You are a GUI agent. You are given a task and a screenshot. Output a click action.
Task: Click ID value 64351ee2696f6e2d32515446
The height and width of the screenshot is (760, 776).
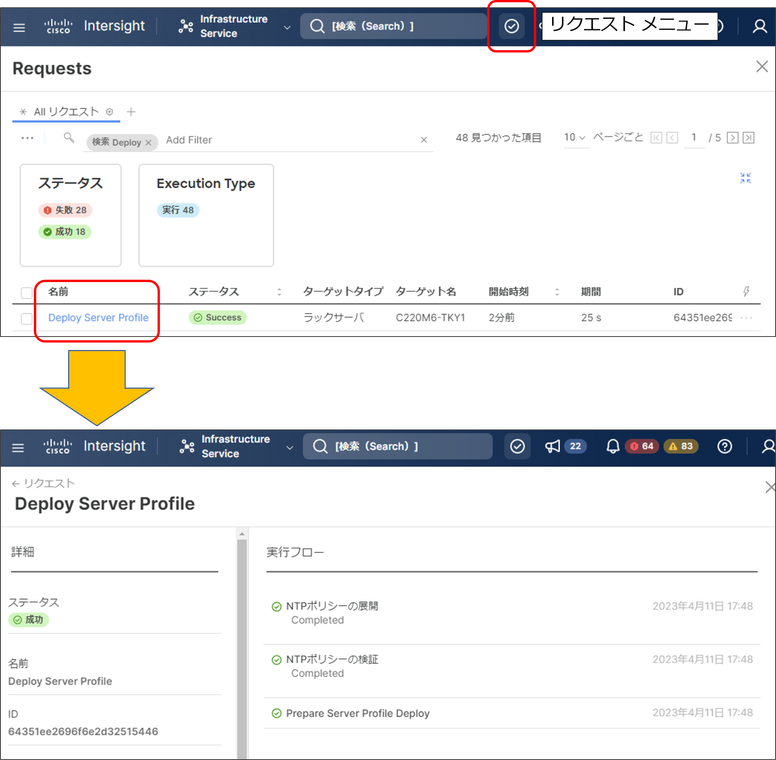[x=83, y=731]
